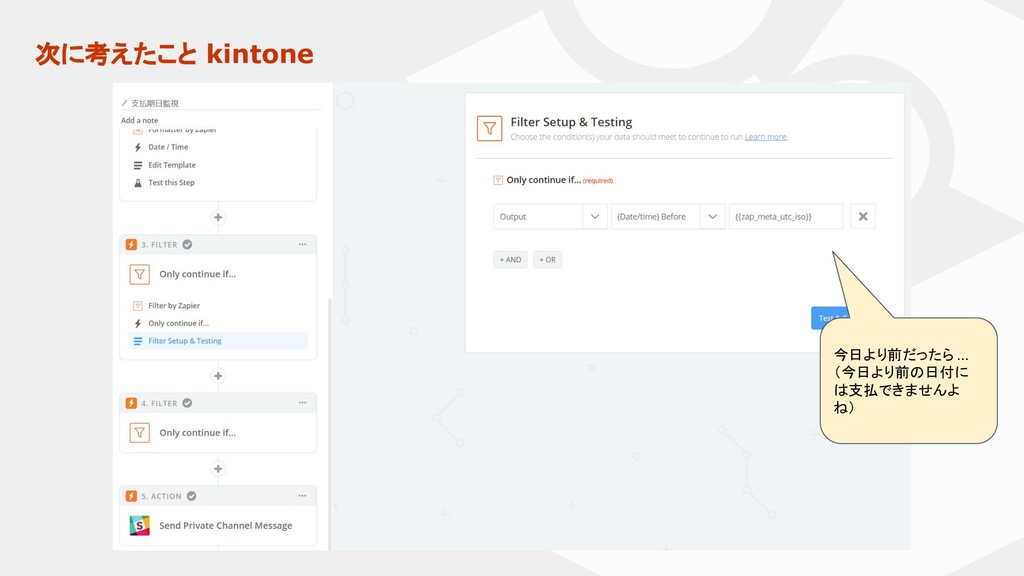Click chevron arrow of (Date/time) Before dropdown
The height and width of the screenshot is (576, 1024).
point(712,217)
